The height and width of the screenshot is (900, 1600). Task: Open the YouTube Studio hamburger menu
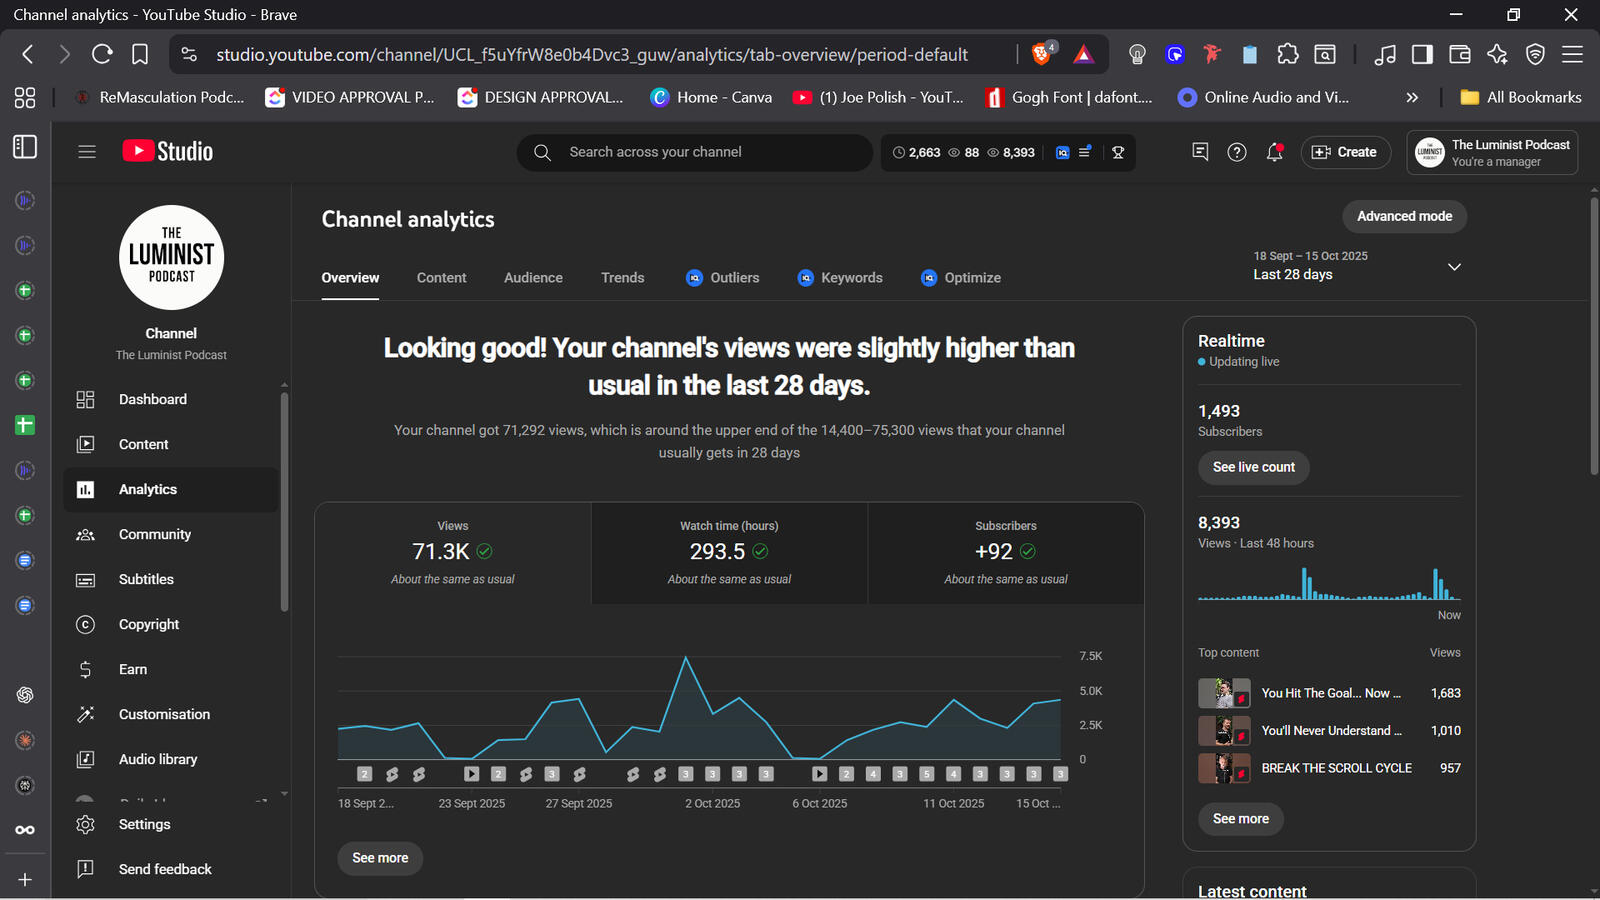87,152
